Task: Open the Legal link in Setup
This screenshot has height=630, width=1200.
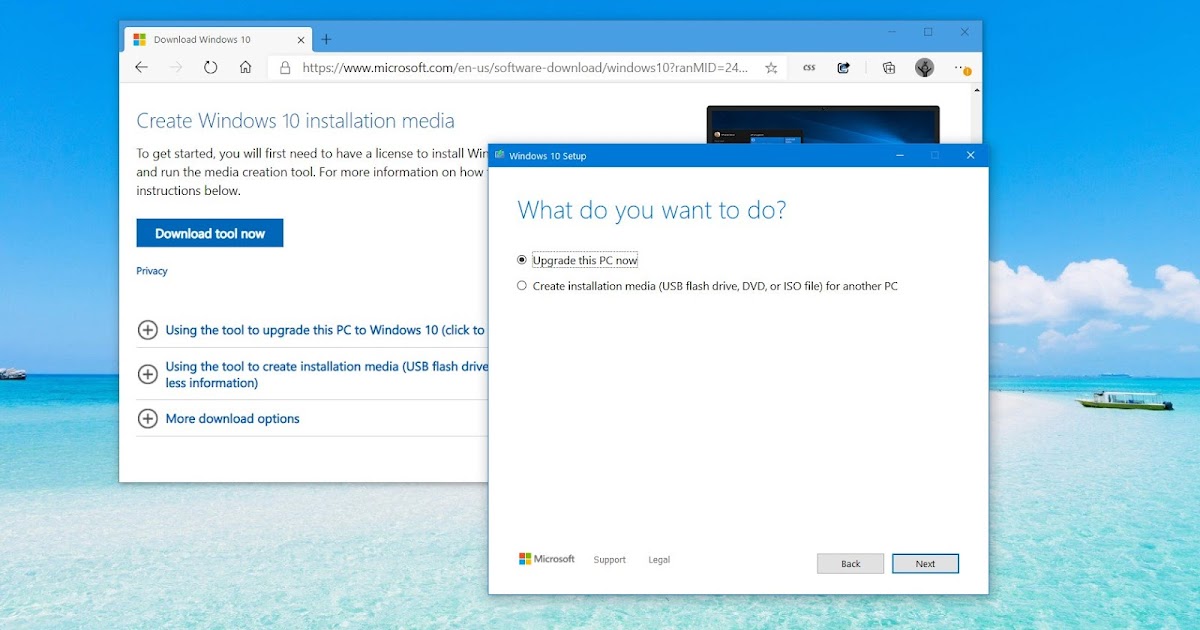Action: [x=659, y=560]
